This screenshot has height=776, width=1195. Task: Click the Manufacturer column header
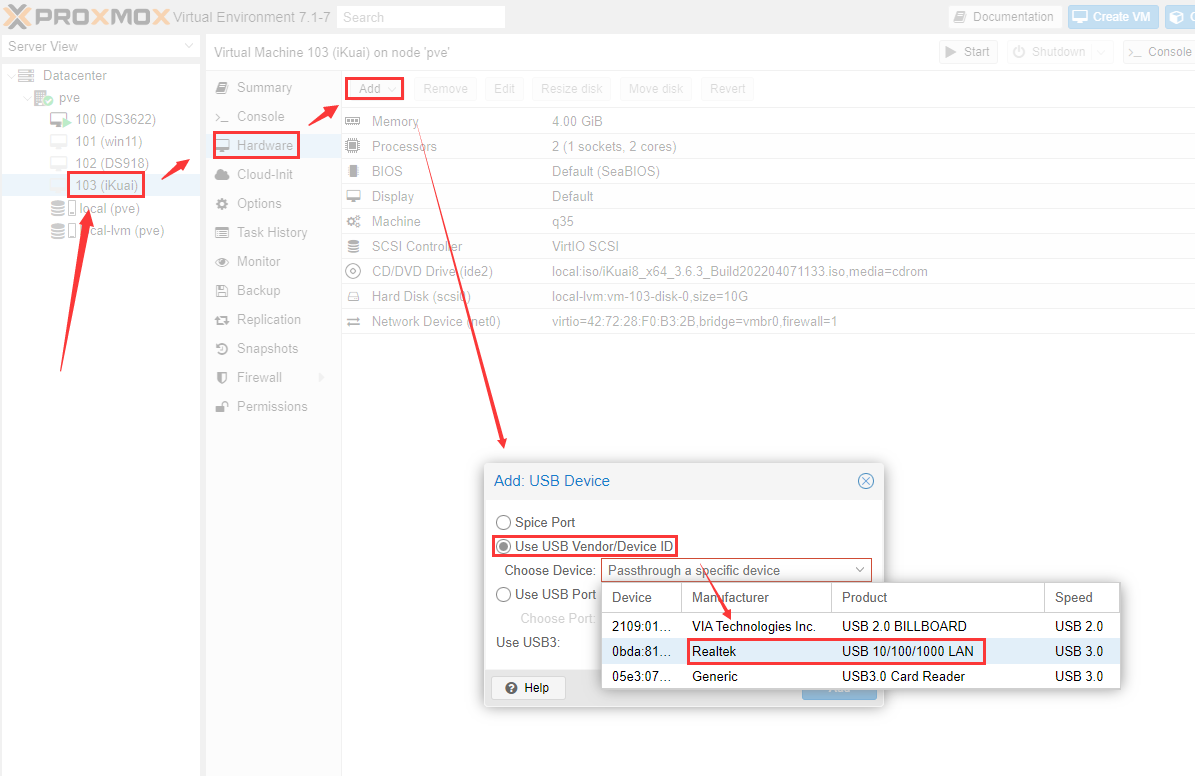[x=756, y=598]
